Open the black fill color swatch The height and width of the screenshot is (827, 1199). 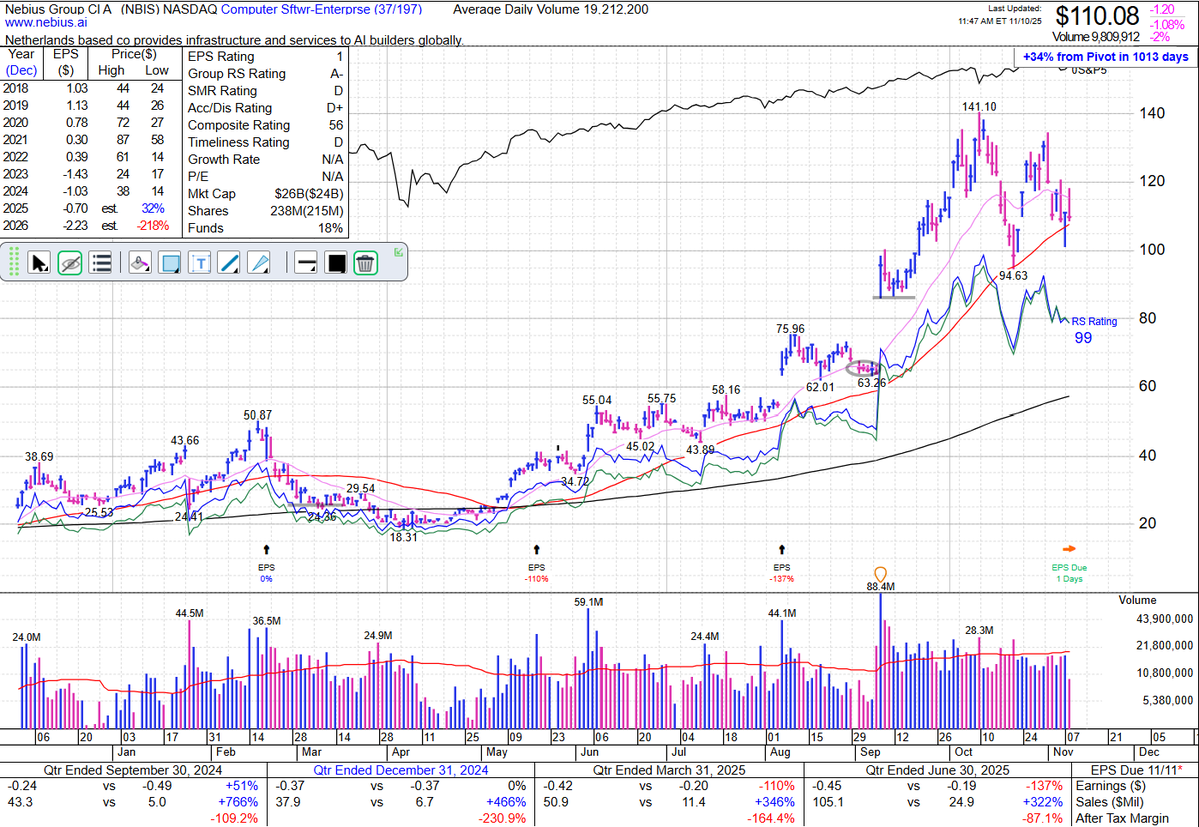336,262
